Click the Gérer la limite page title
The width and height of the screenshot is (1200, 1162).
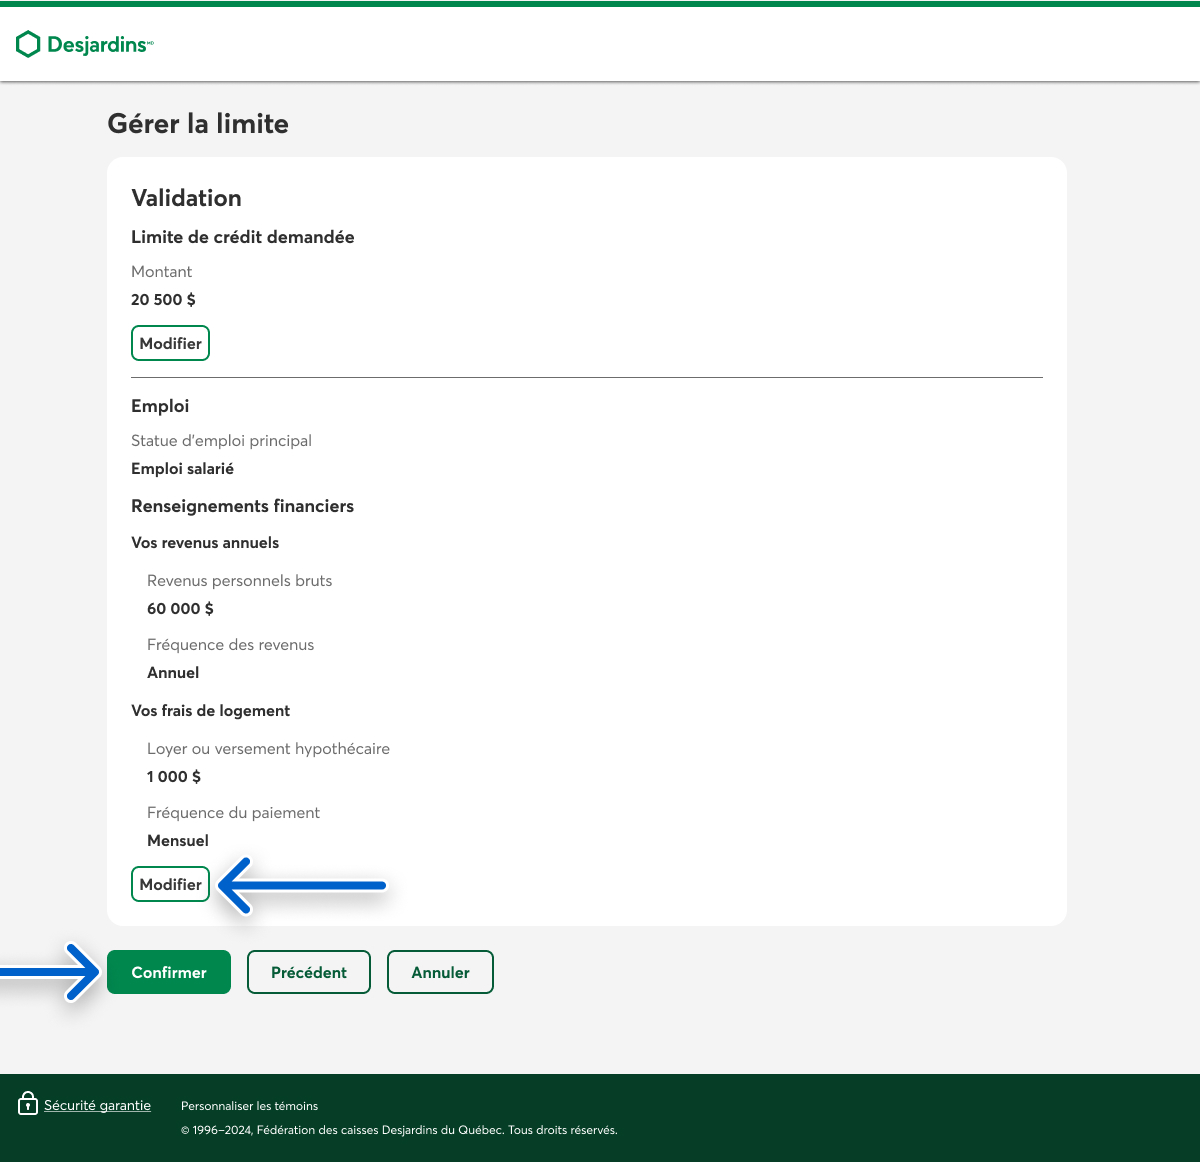coord(198,124)
